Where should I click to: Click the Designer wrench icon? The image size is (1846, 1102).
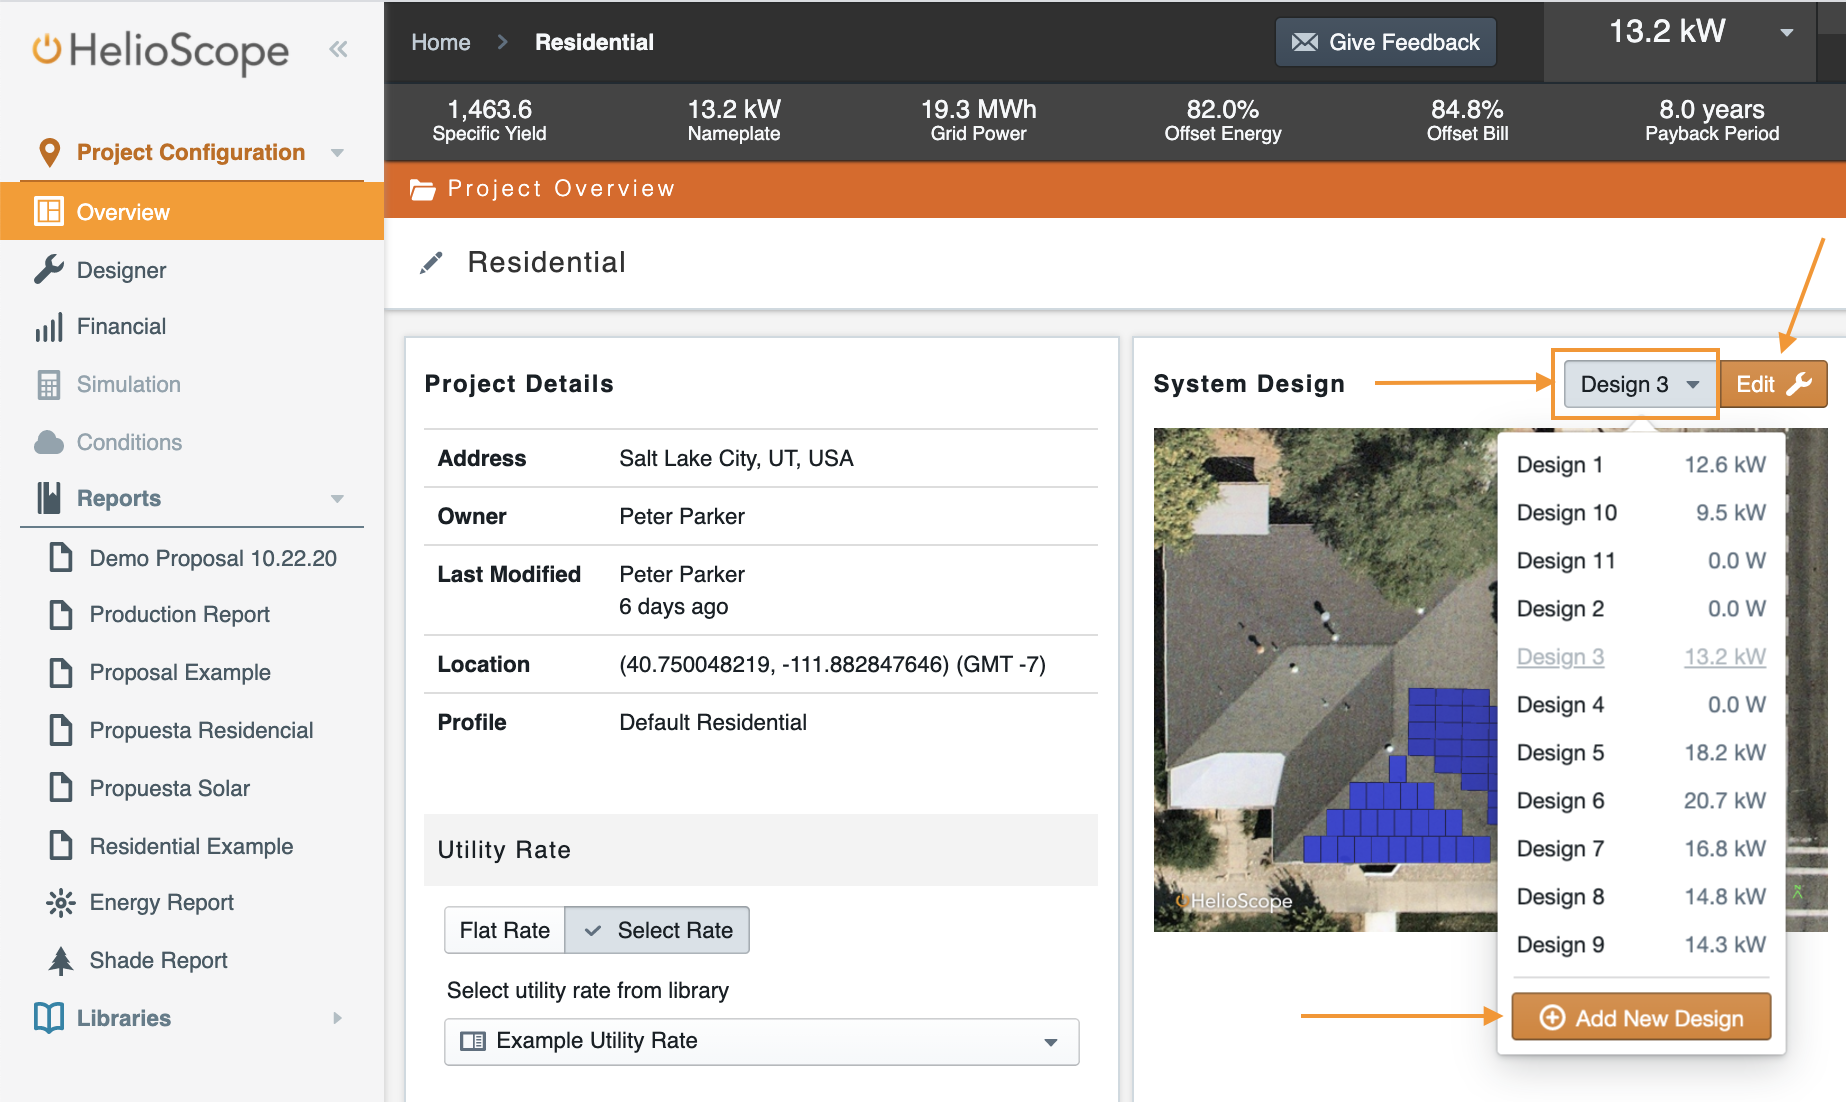[49, 269]
